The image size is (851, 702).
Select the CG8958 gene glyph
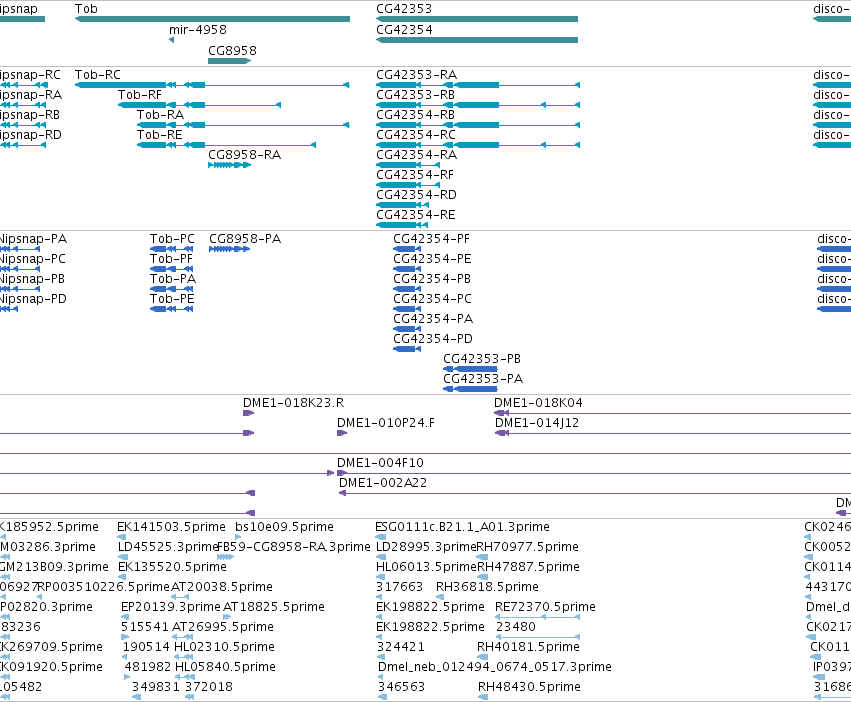(x=230, y=61)
